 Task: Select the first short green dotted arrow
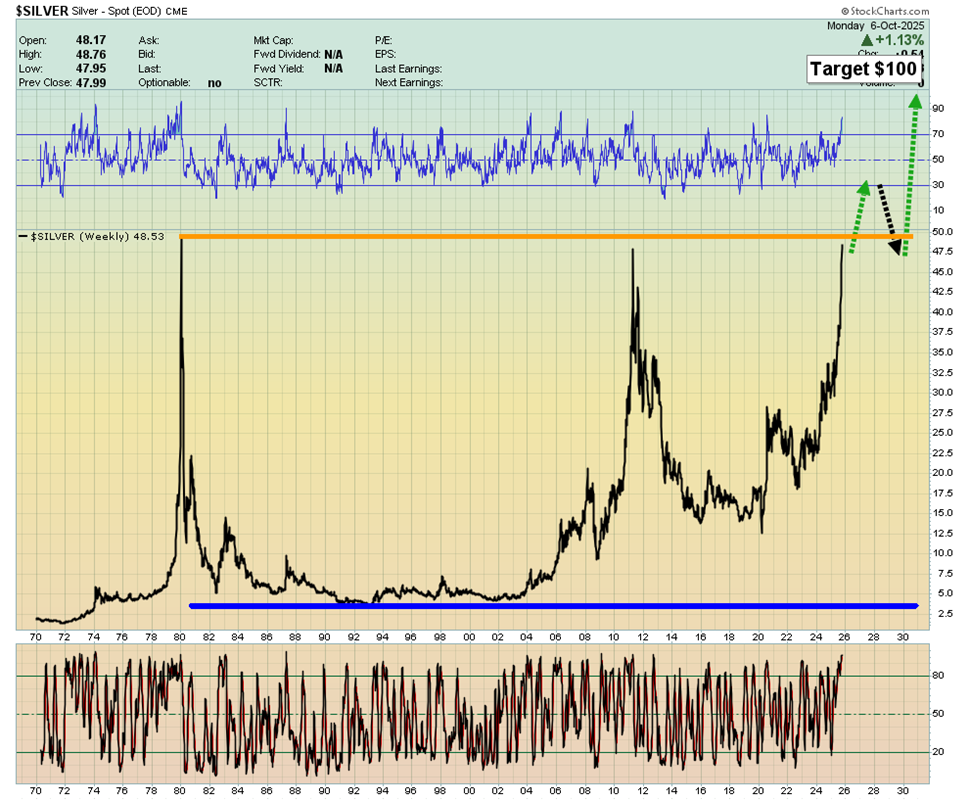coord(858,215)
